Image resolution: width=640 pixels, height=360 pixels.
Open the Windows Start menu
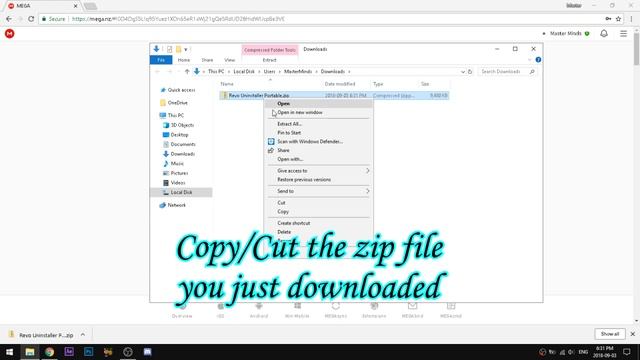[x=9, y=352]
